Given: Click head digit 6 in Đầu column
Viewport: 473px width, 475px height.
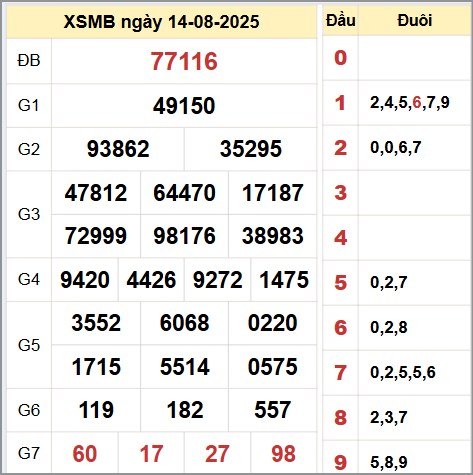Looking at the screenshot, I should [340, 327].
